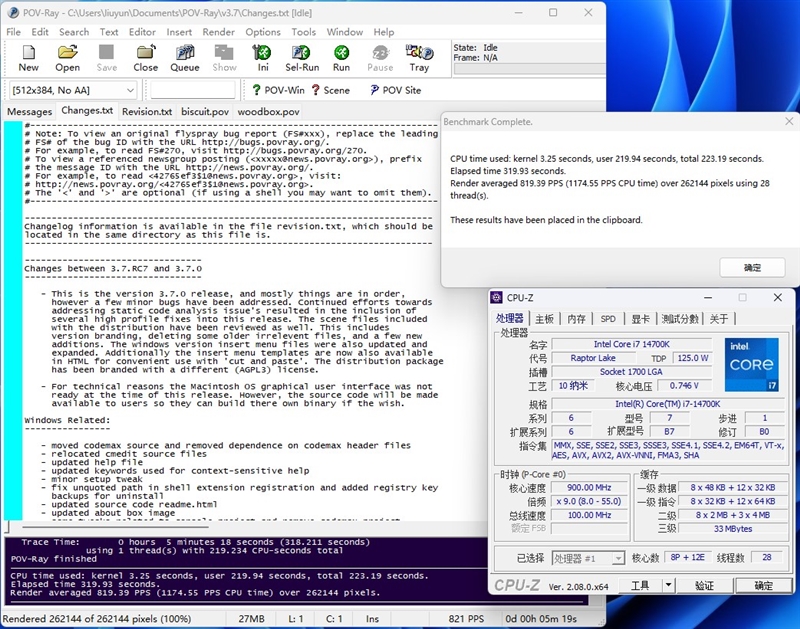Click the Ins mode status bar entry

coord(372,619)
